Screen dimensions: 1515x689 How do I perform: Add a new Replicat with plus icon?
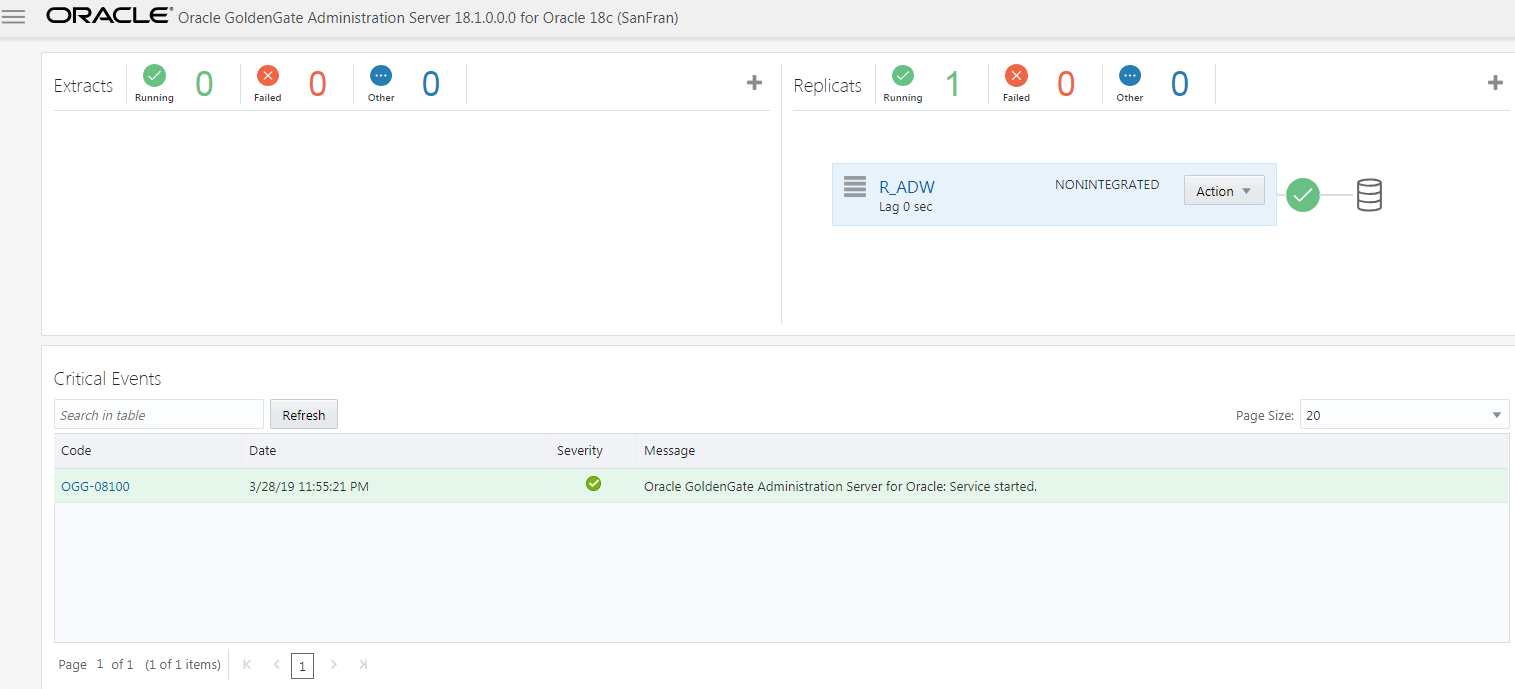[x=1495, y=83]
